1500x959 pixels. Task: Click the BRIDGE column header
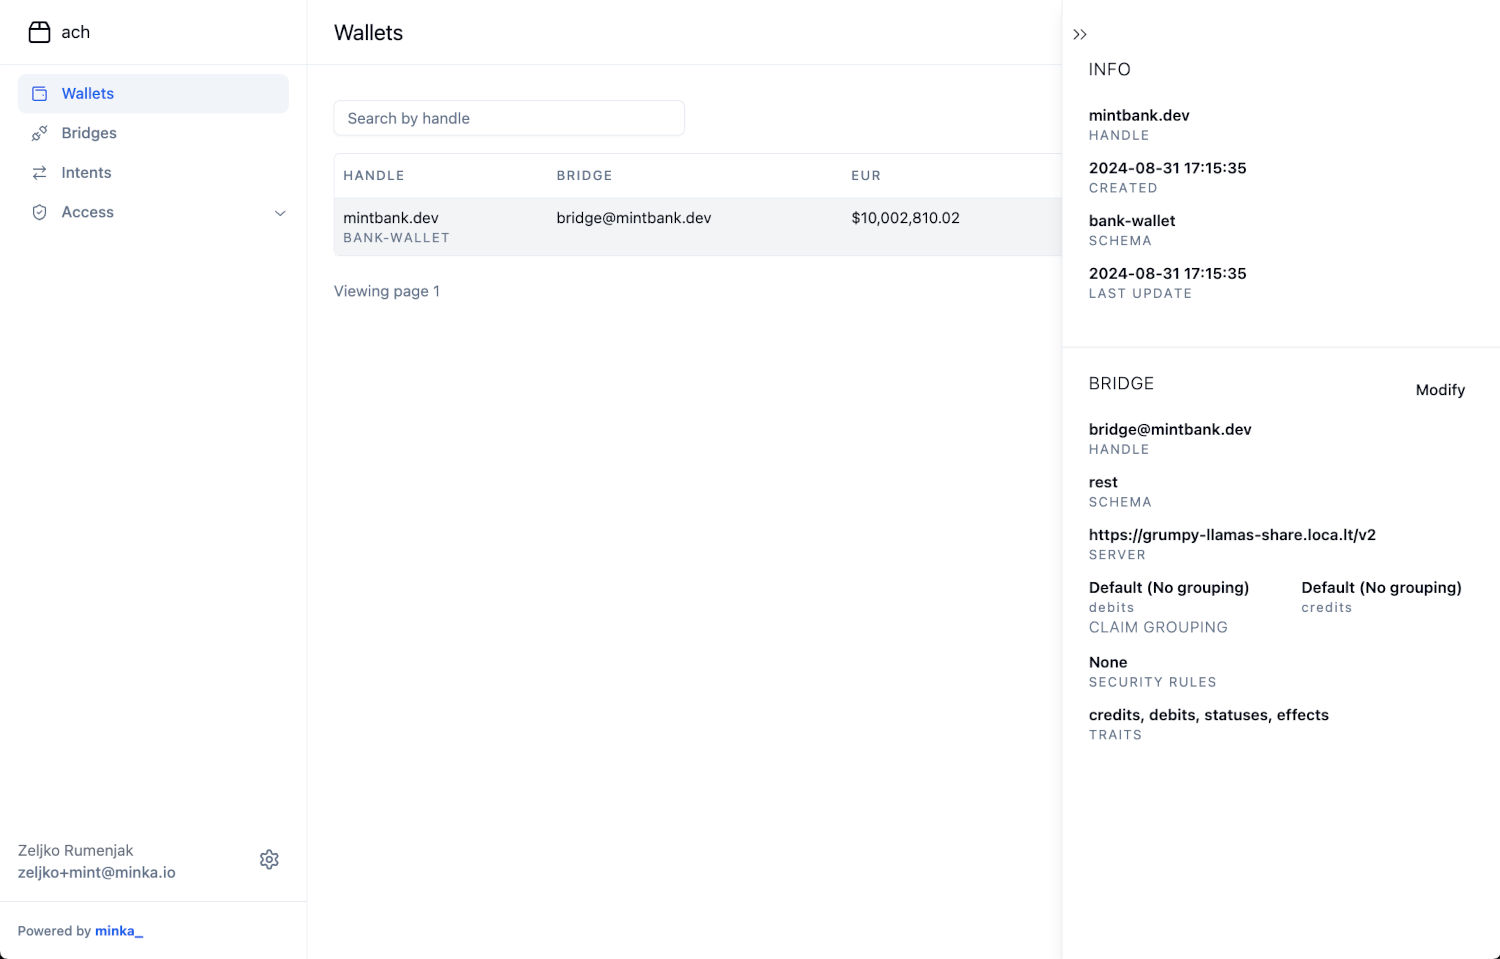click(x=584, y=176)
